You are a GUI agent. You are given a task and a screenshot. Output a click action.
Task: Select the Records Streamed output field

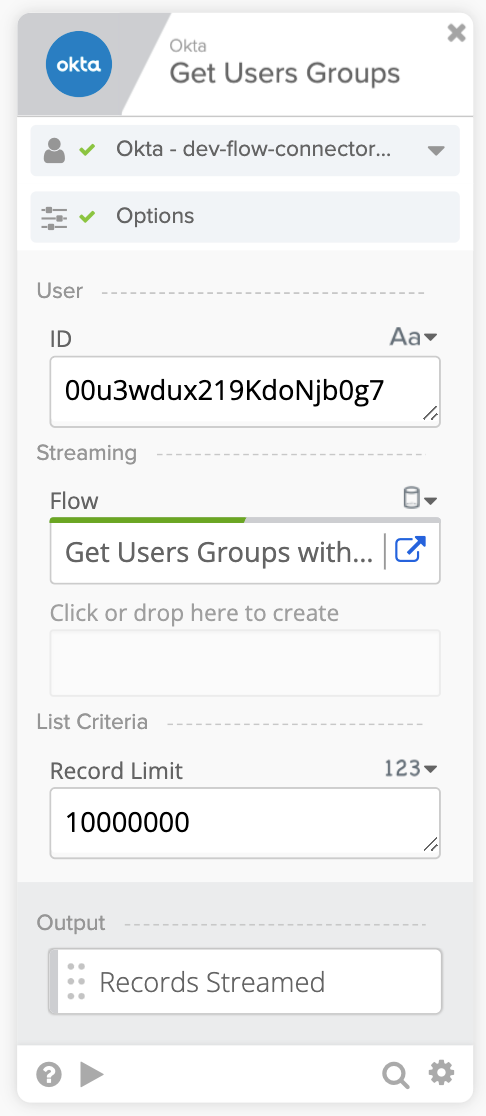coord(245,981)
